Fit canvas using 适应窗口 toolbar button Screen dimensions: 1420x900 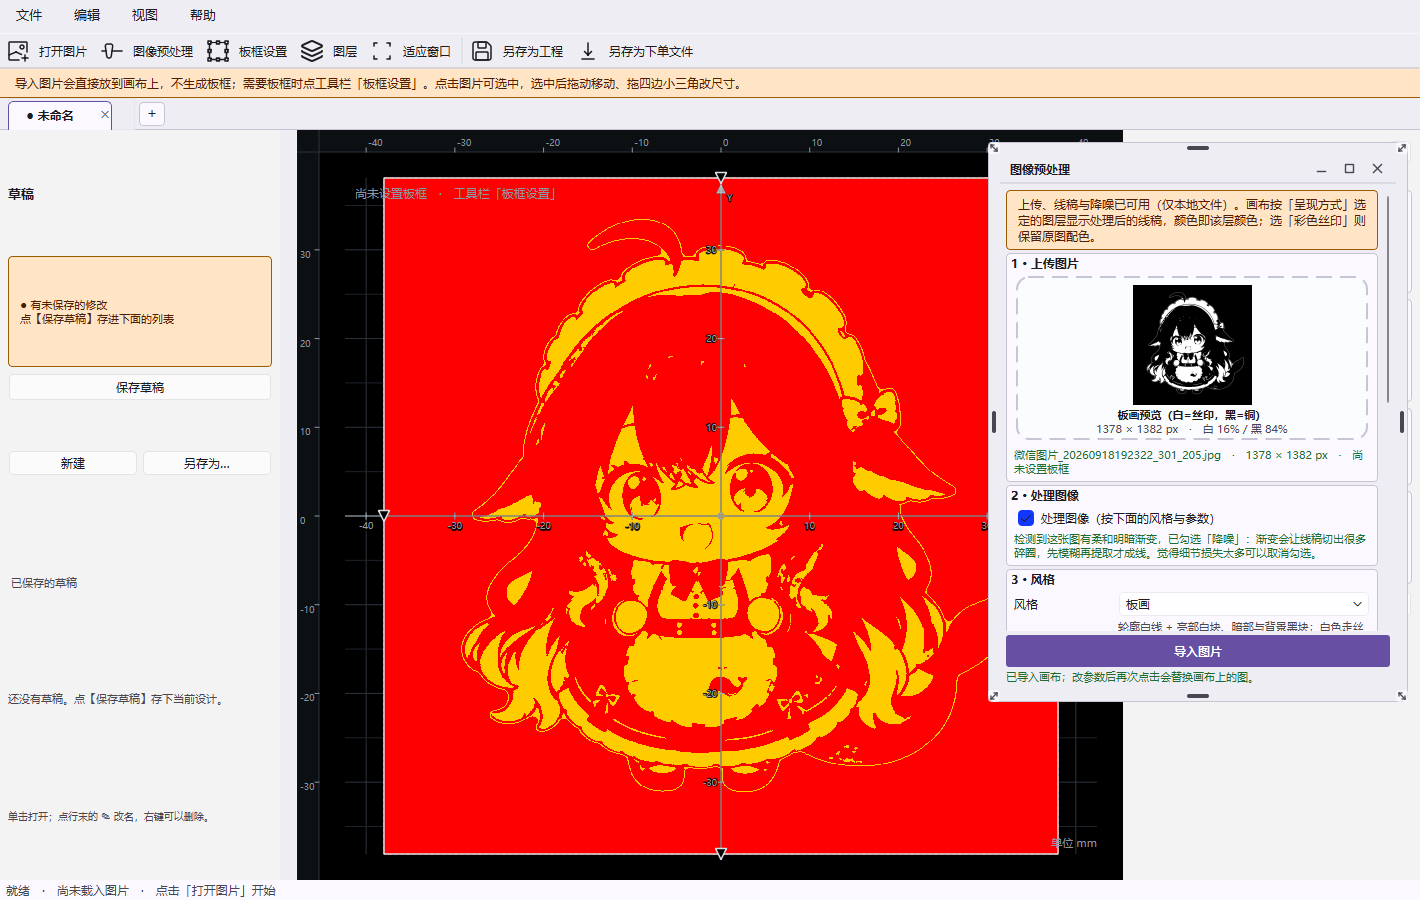tap(411, 51)
